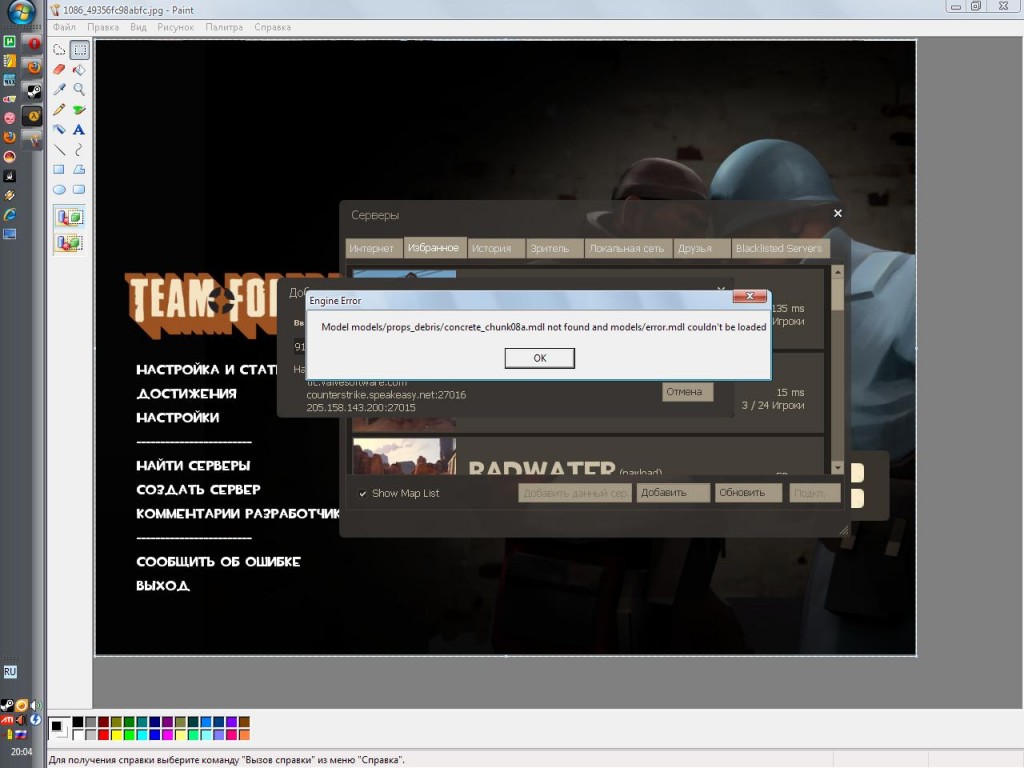Switch to the Зритель server tab
This screenshot has height=768, width=1024.
click(554, 248)
